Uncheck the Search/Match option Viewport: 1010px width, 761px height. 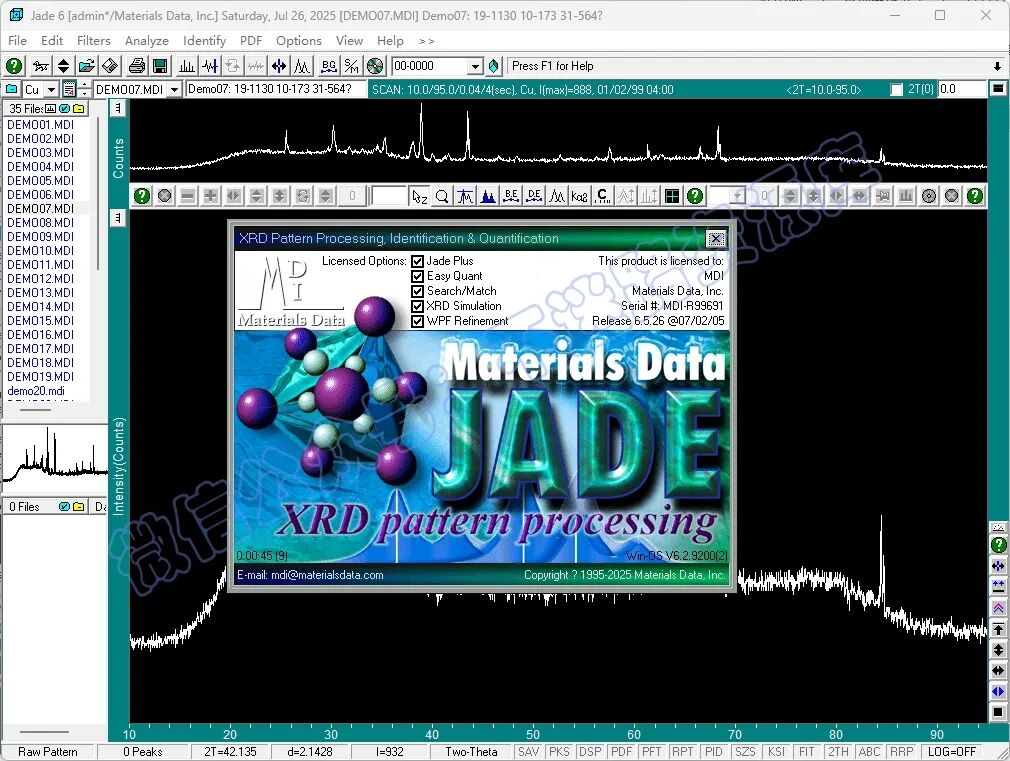tap(417, 291)
